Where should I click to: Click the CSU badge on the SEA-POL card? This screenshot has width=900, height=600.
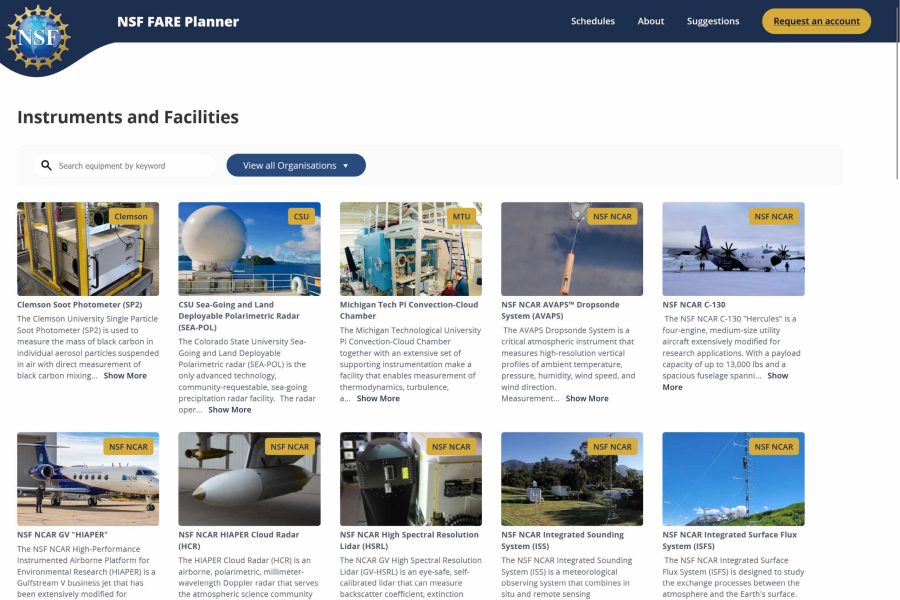(x=301, y=216)
